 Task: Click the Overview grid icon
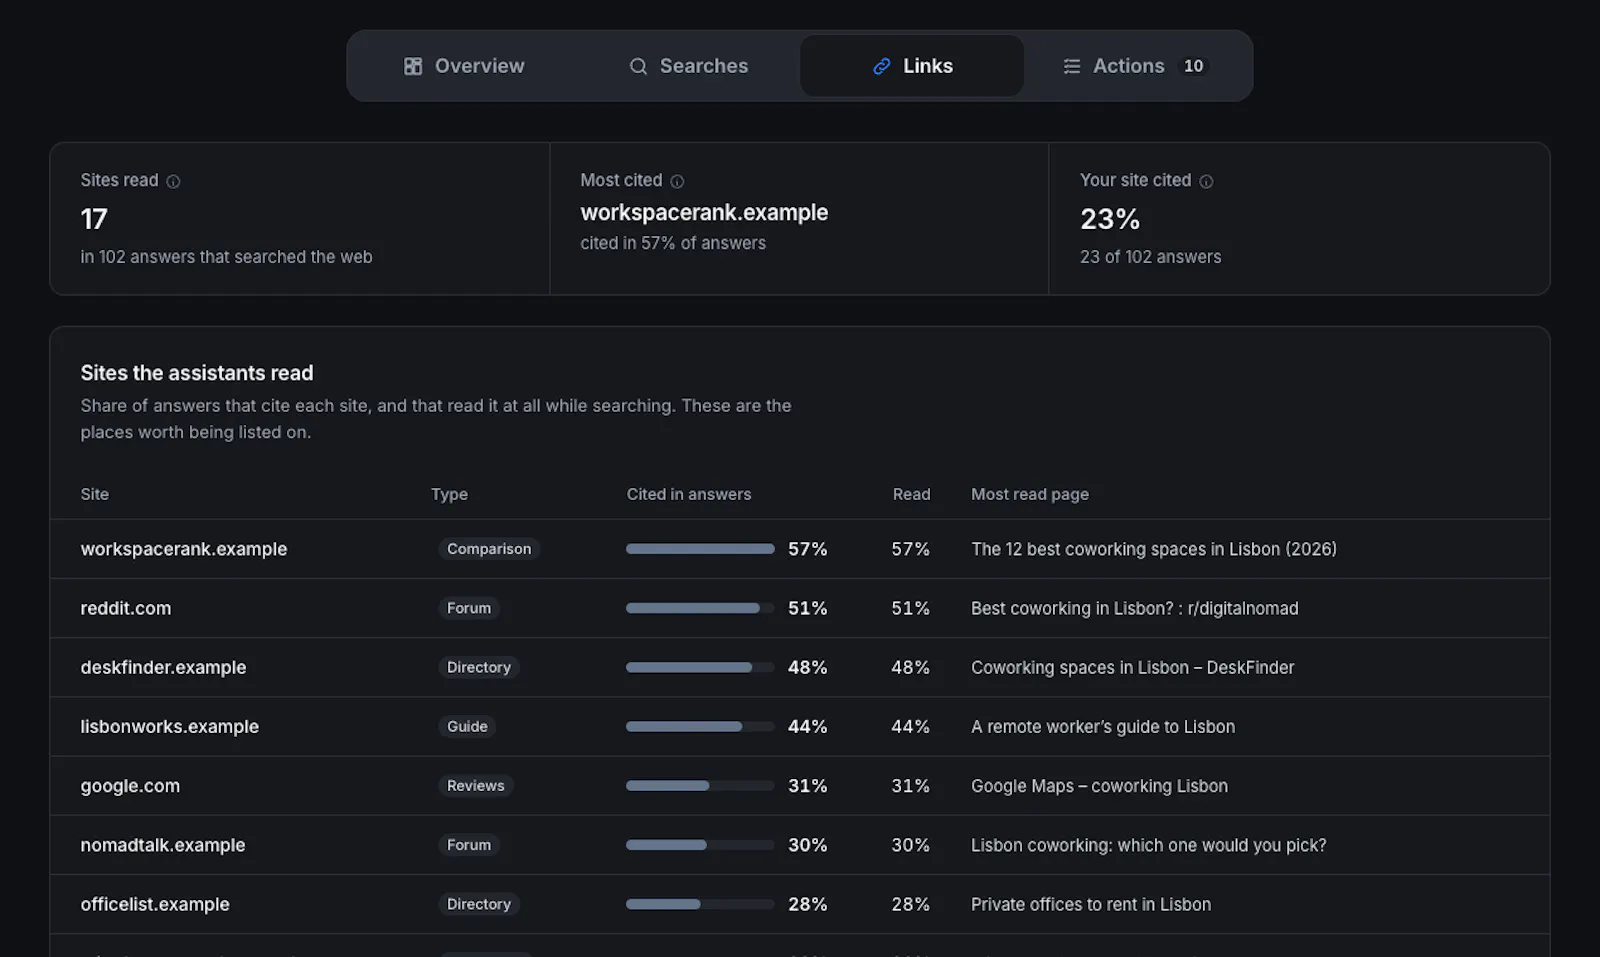(413, 66)
